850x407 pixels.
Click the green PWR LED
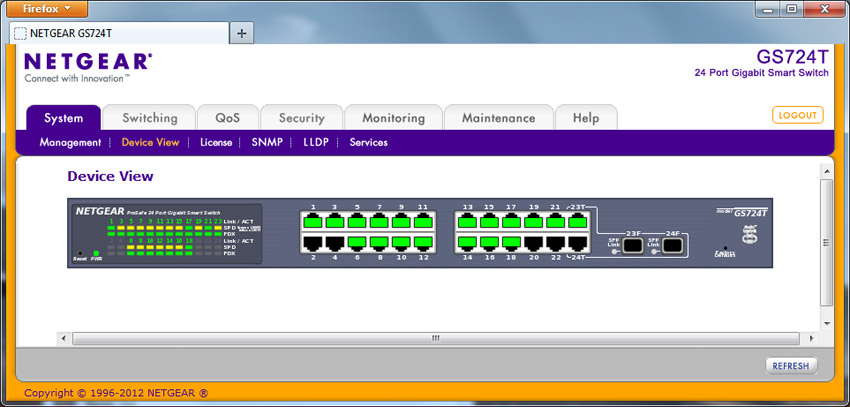click(x=96, y=253)
